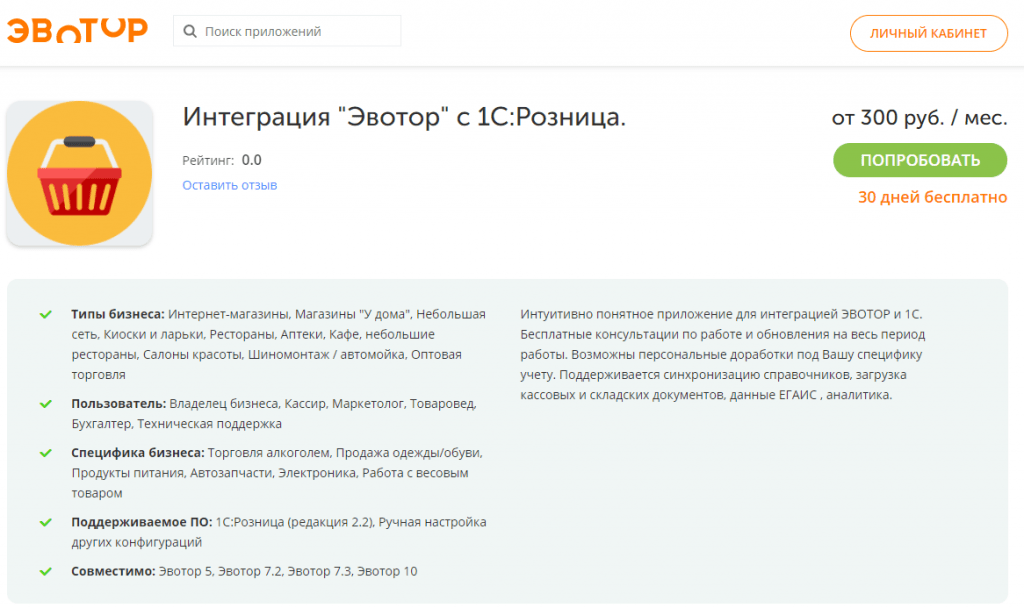Image resolution: width=1024 pixels, height=608 pixels.
Task: Click the Специфика бизнеса label
Action: pos(138,453)
